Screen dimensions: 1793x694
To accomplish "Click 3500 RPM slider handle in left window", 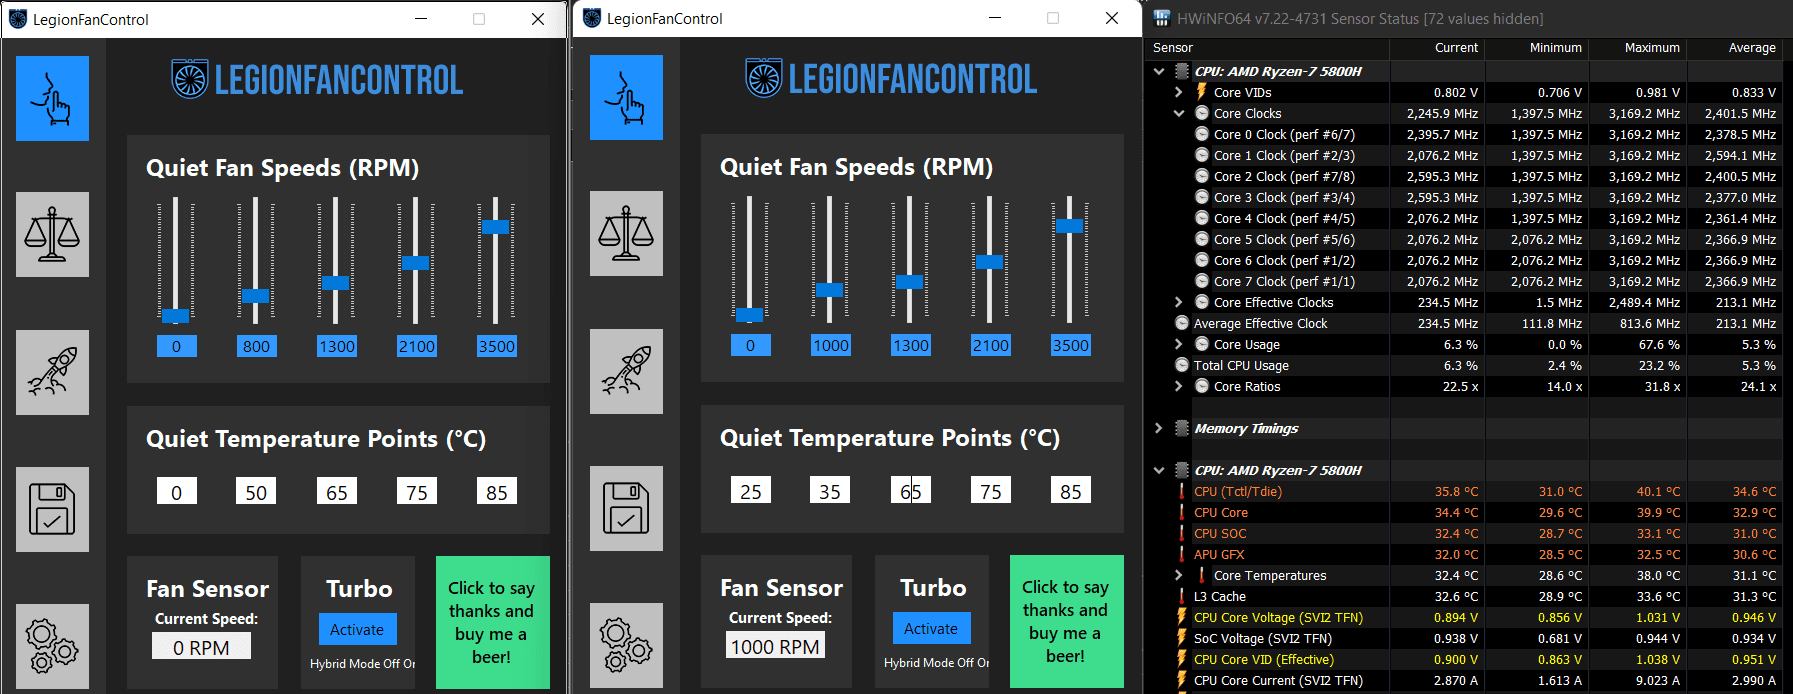I will point(496,227).
